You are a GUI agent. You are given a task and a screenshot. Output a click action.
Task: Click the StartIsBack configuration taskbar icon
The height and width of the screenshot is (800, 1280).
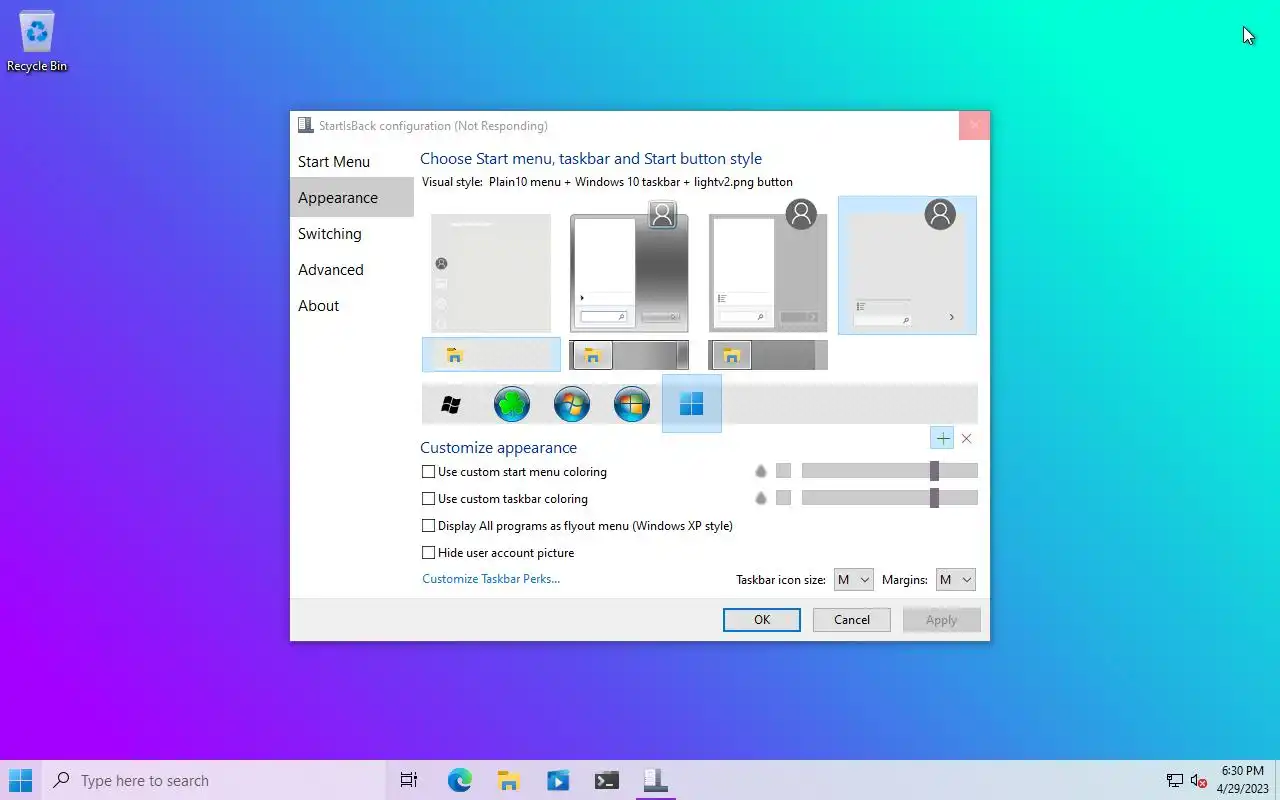(x=655, y=780)
